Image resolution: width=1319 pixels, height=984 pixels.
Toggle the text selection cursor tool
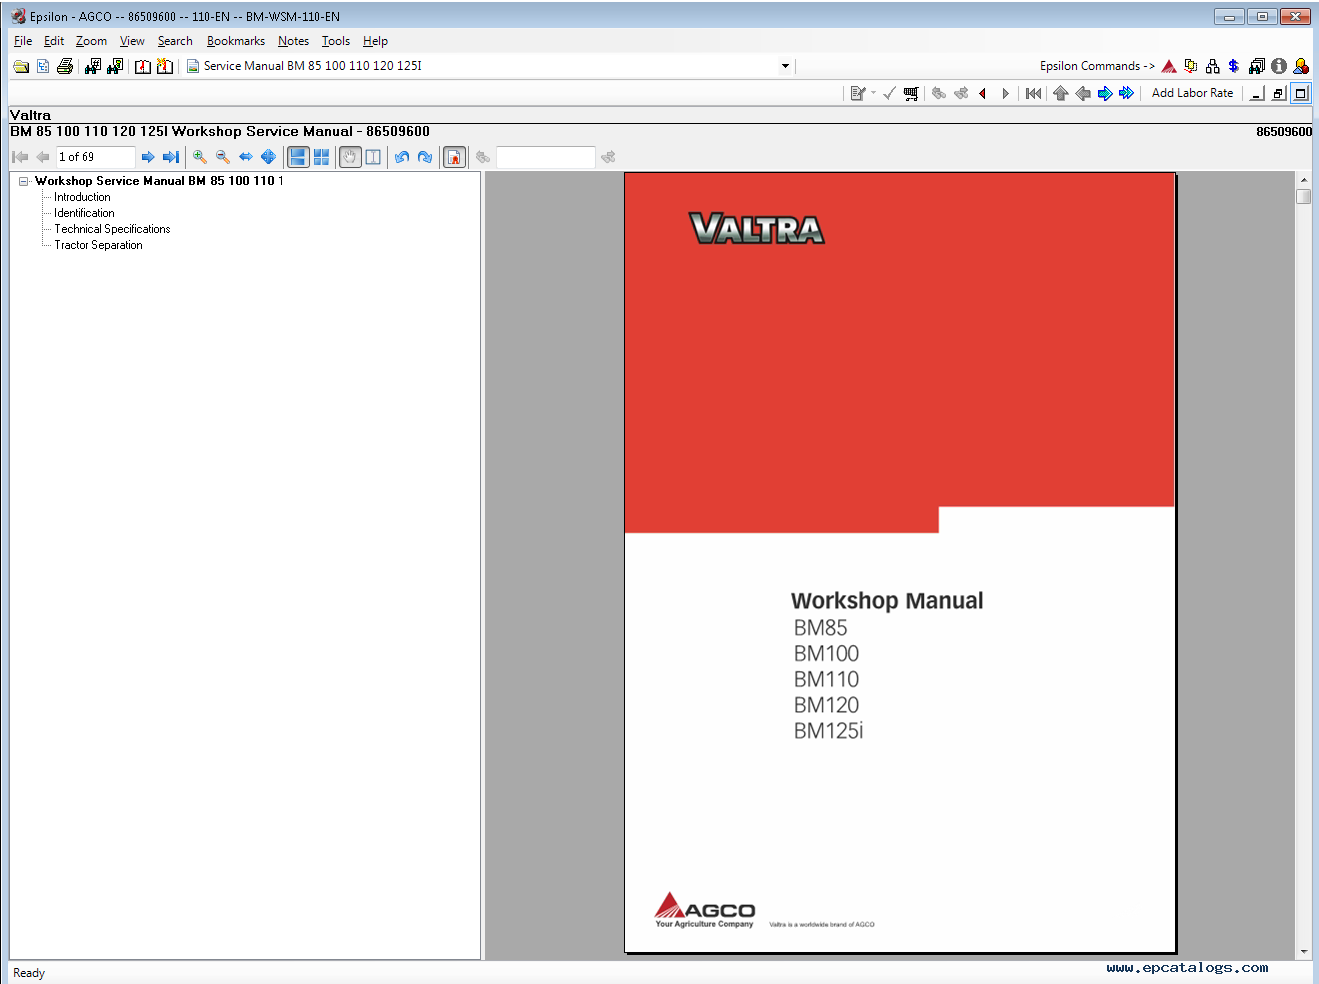pyautogui.click(x=373, y=157)
